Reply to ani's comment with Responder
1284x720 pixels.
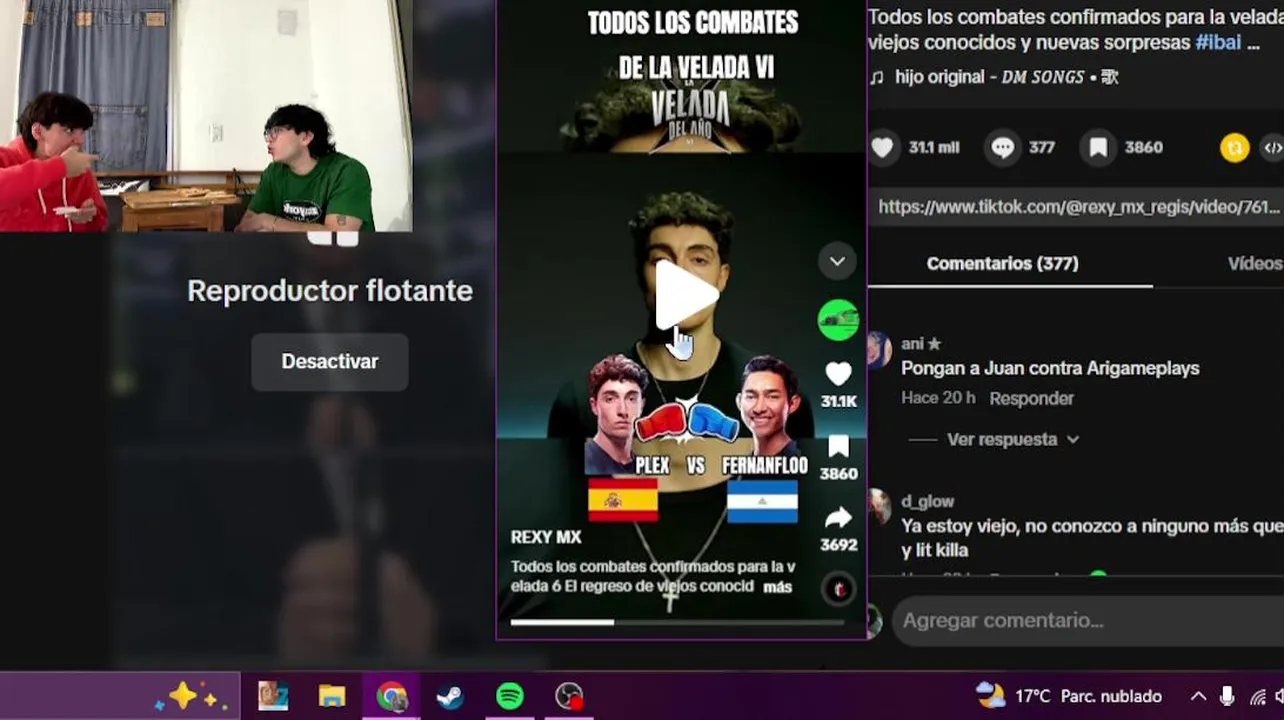coord(1031,398)
